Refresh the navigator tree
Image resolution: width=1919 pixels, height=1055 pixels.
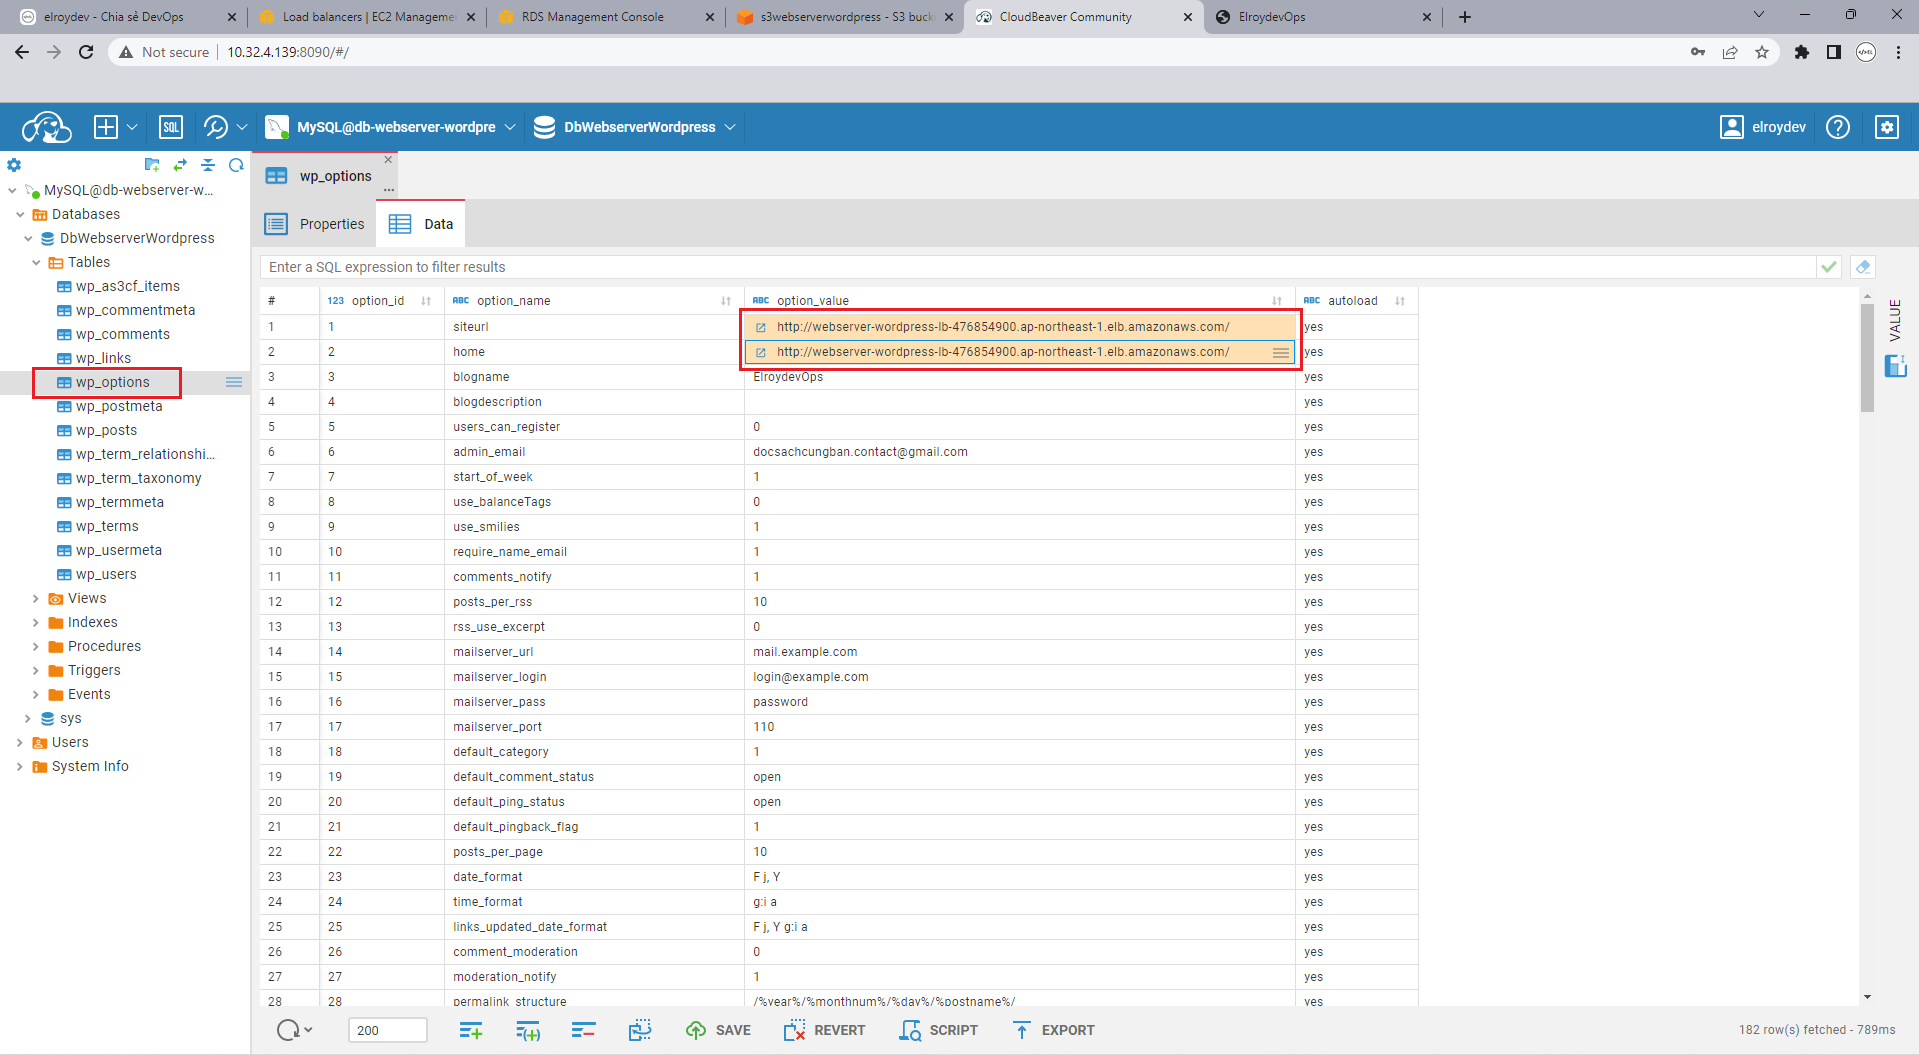(236, 165)
